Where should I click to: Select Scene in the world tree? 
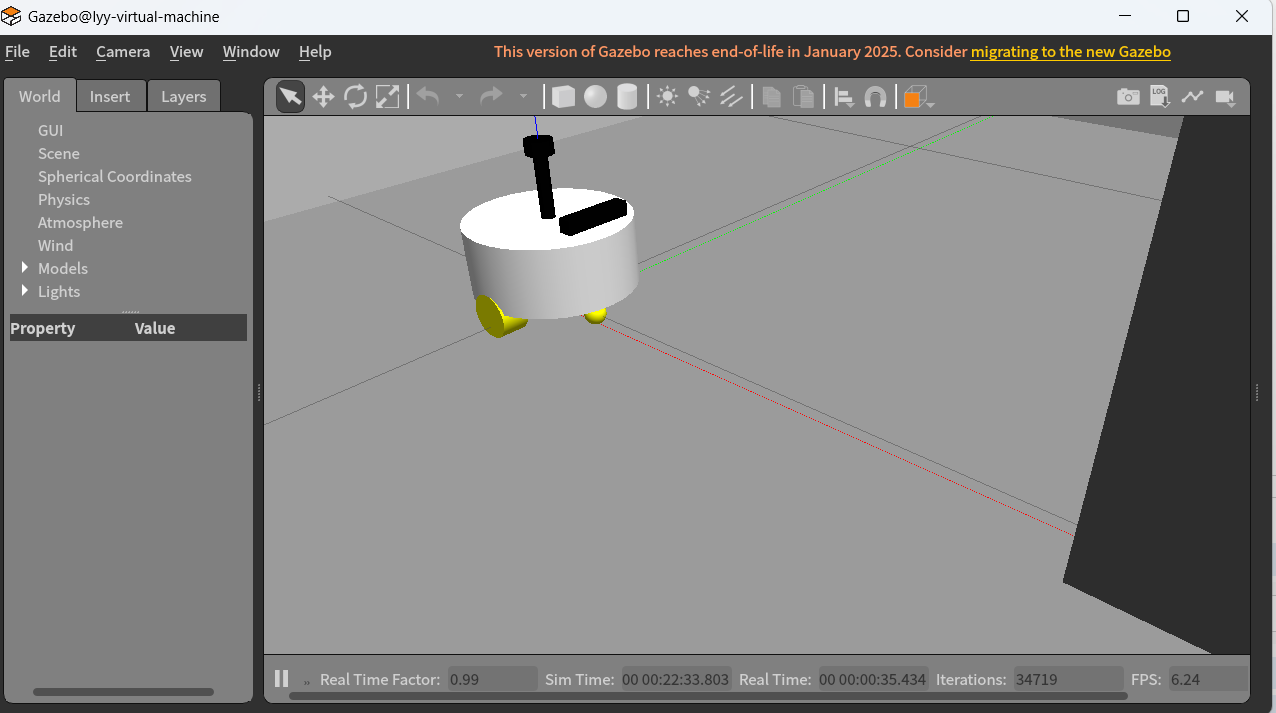59,153
